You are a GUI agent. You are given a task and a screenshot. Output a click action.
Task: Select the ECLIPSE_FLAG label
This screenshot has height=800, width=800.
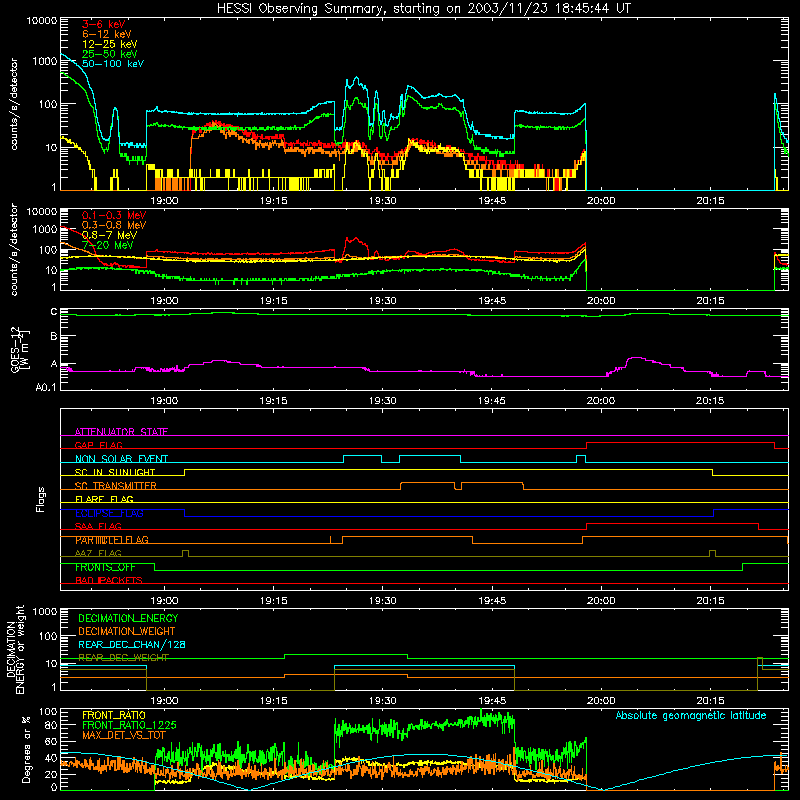(109, 513)
